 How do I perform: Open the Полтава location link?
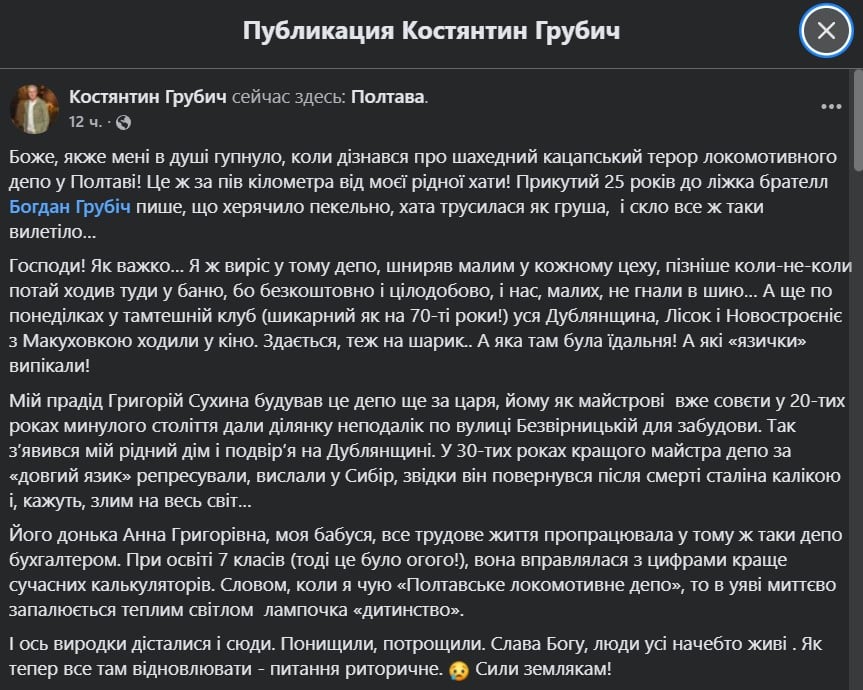tap(388, 97)
